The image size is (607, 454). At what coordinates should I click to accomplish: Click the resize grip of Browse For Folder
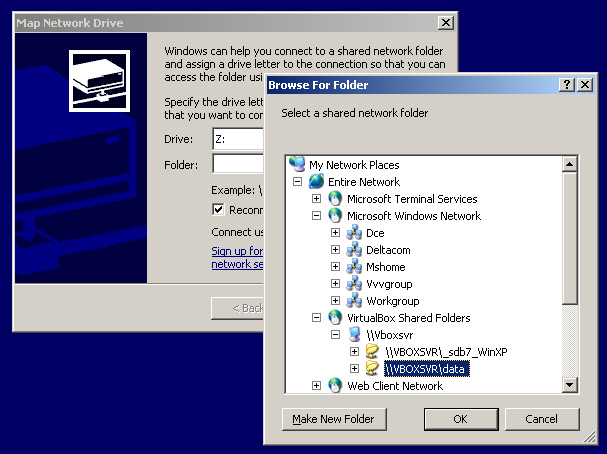click(x=590, y=437)
